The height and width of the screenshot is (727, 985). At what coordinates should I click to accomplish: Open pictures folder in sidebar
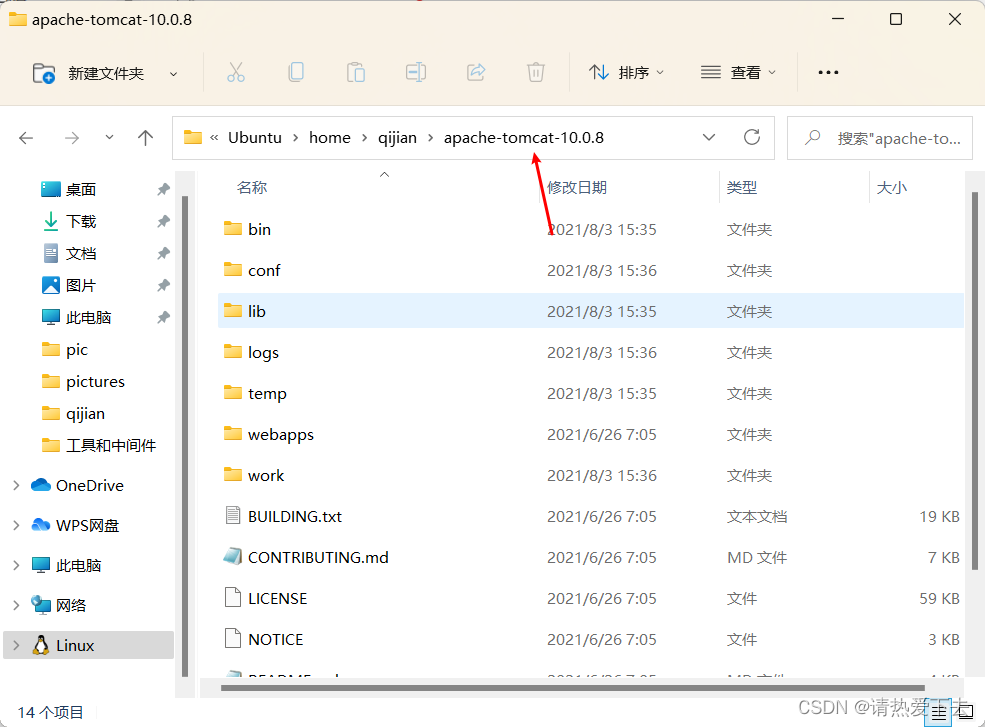pos(95,381)
